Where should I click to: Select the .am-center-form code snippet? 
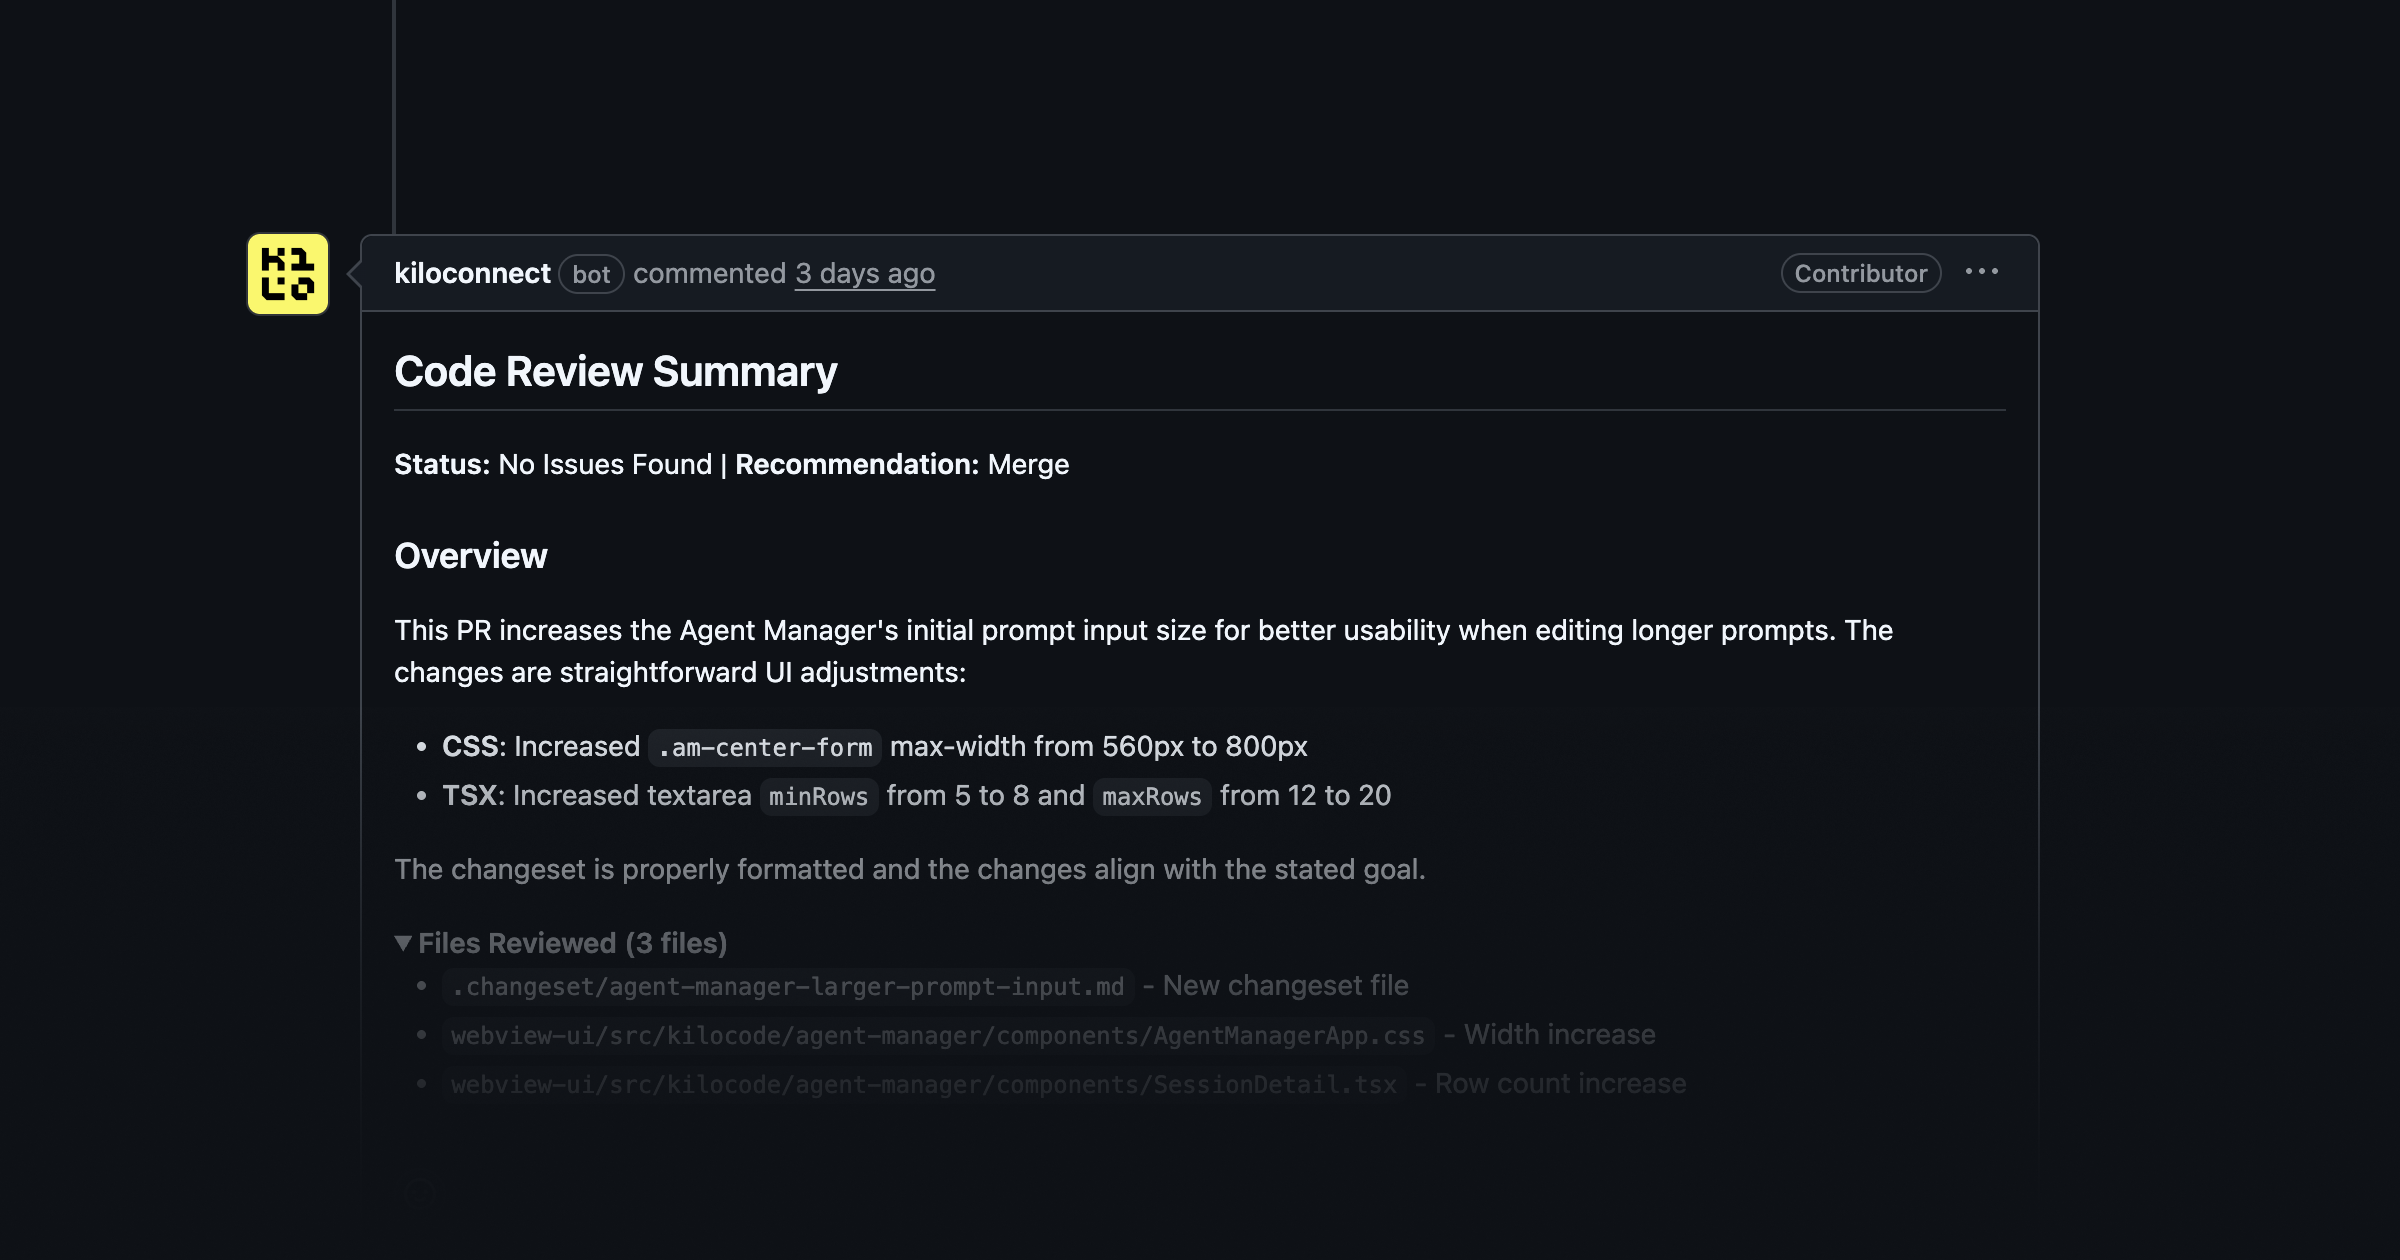[765, 747]
